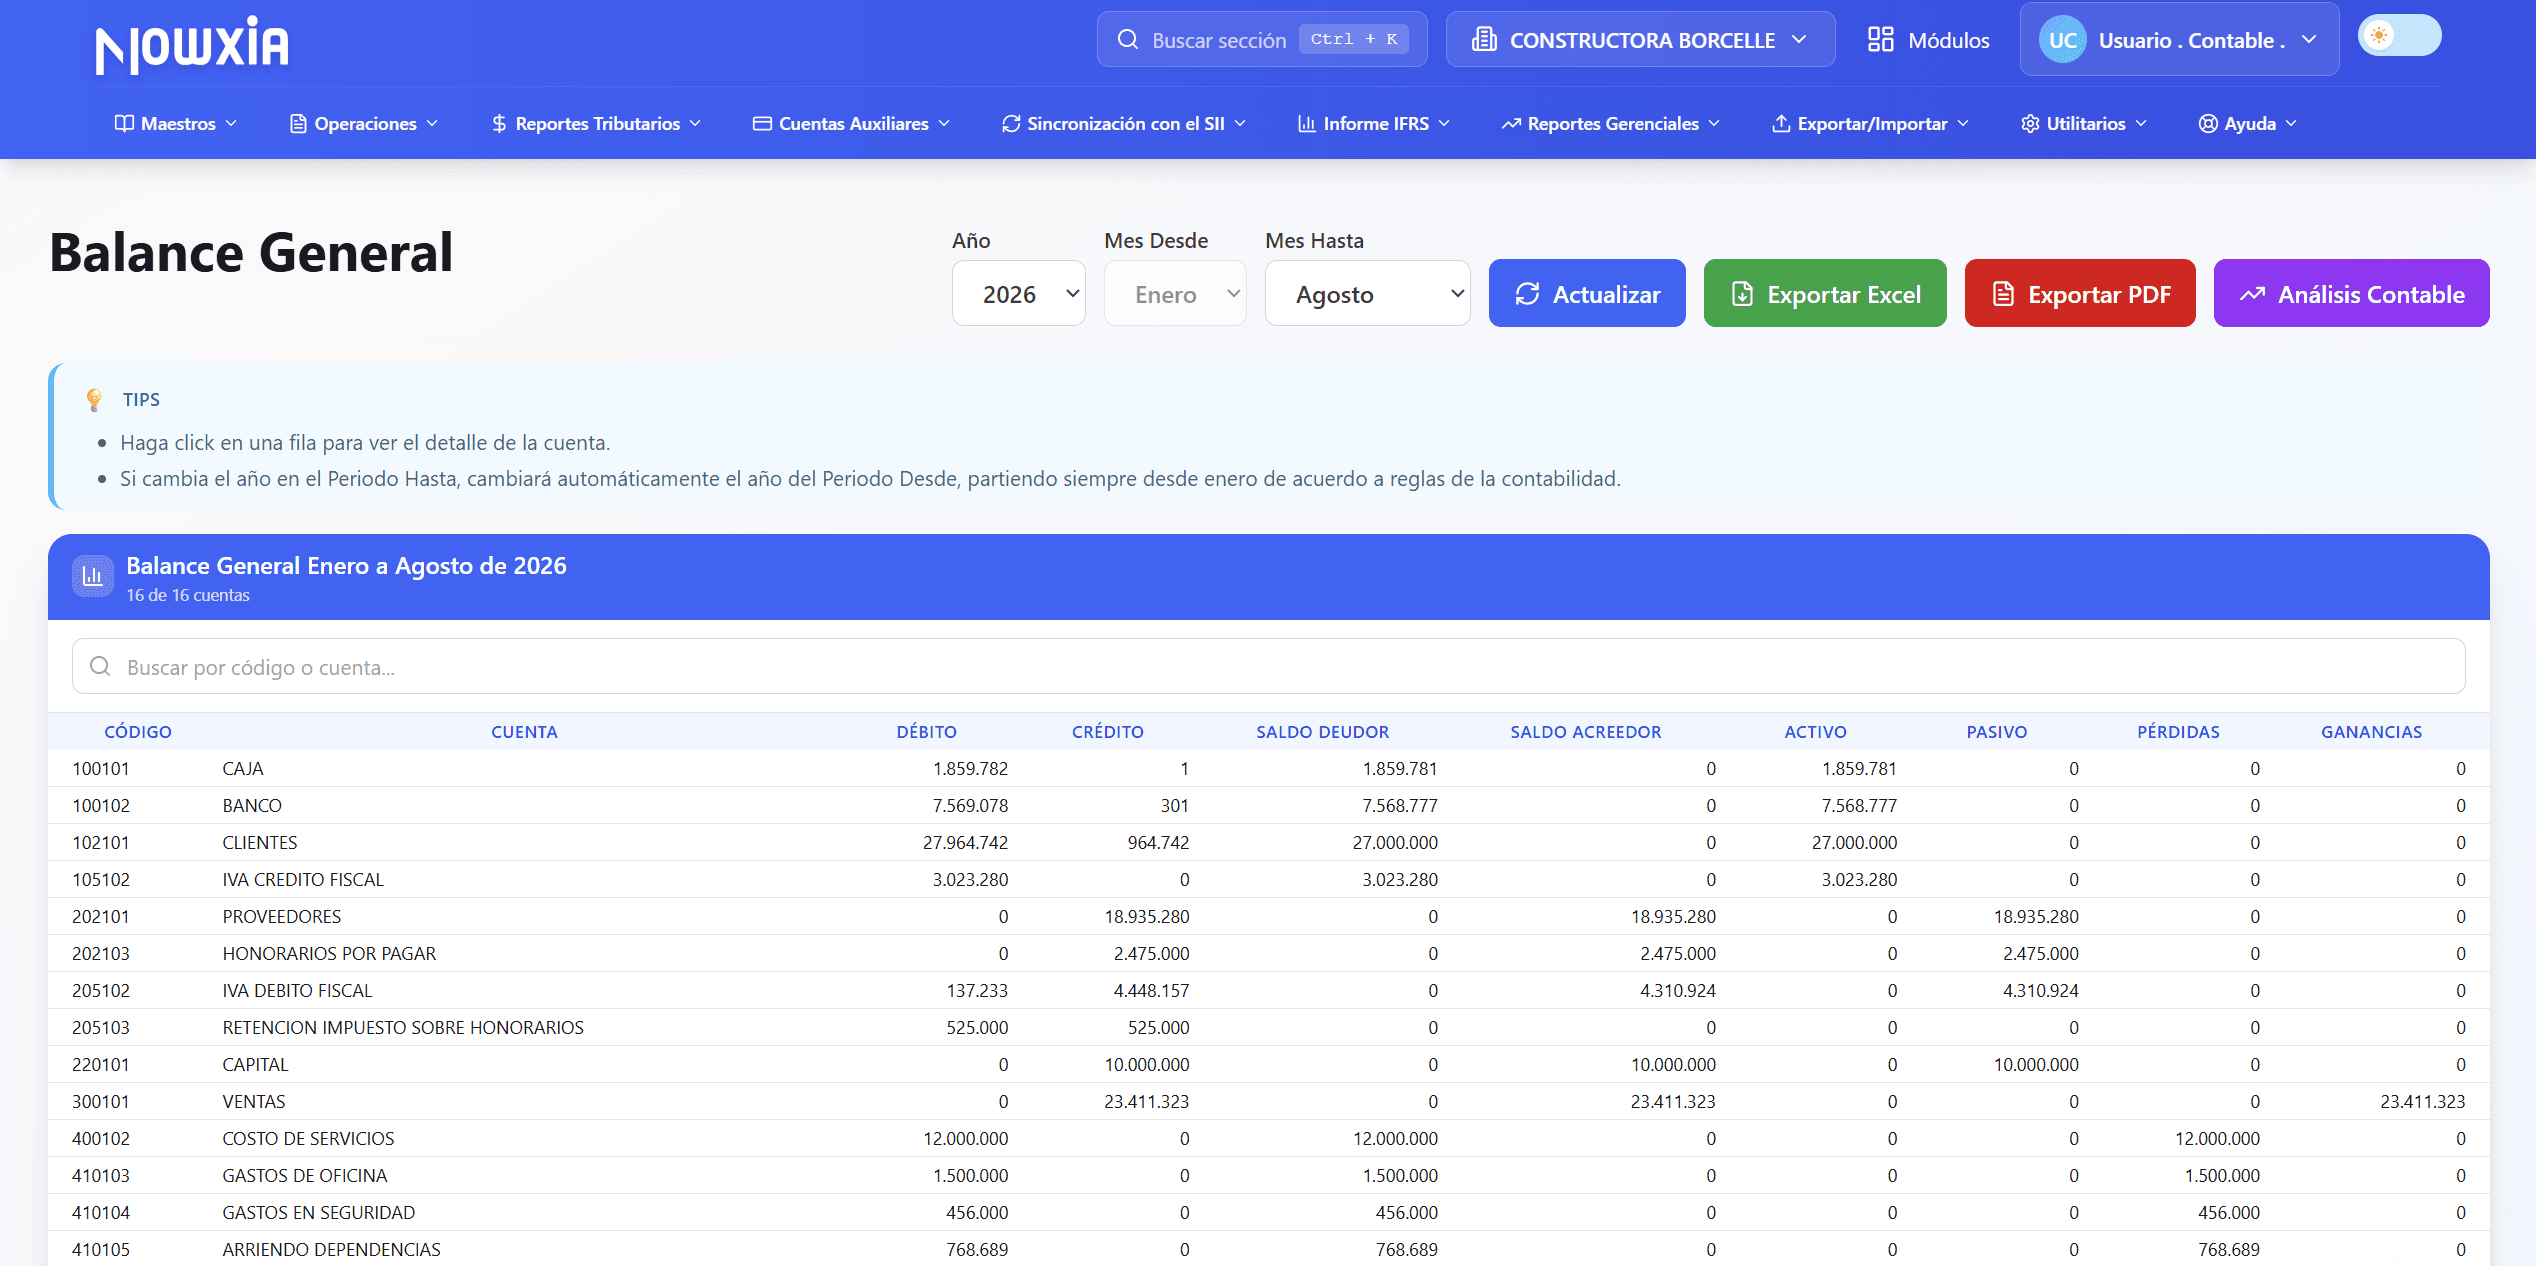Click the Módulos button label
The height and width of the screenshot is (1266, 2536).
coord(1948,40)
